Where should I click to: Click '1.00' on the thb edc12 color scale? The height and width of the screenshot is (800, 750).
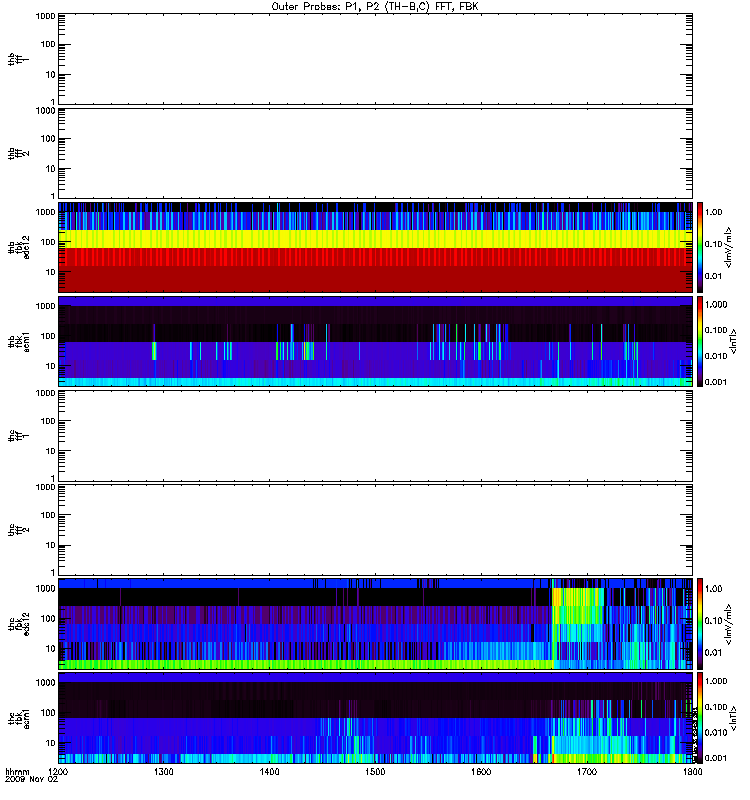pyautogui.click(x=714, y=212)
